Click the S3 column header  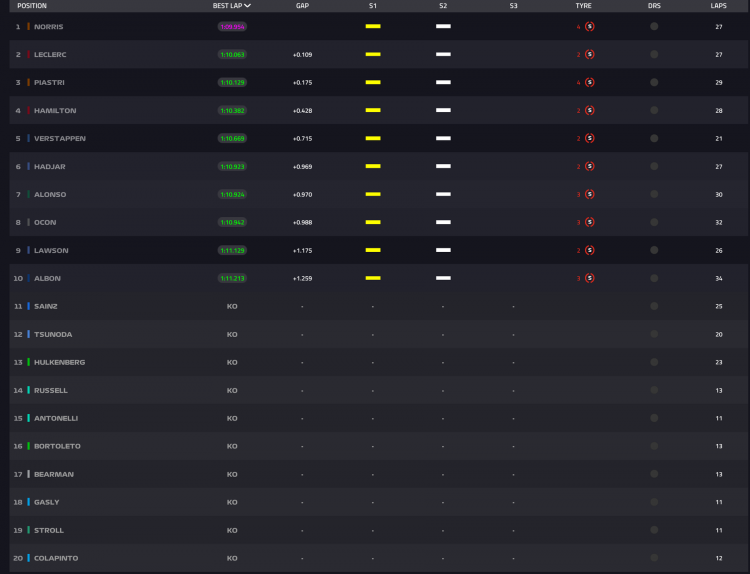513,6
